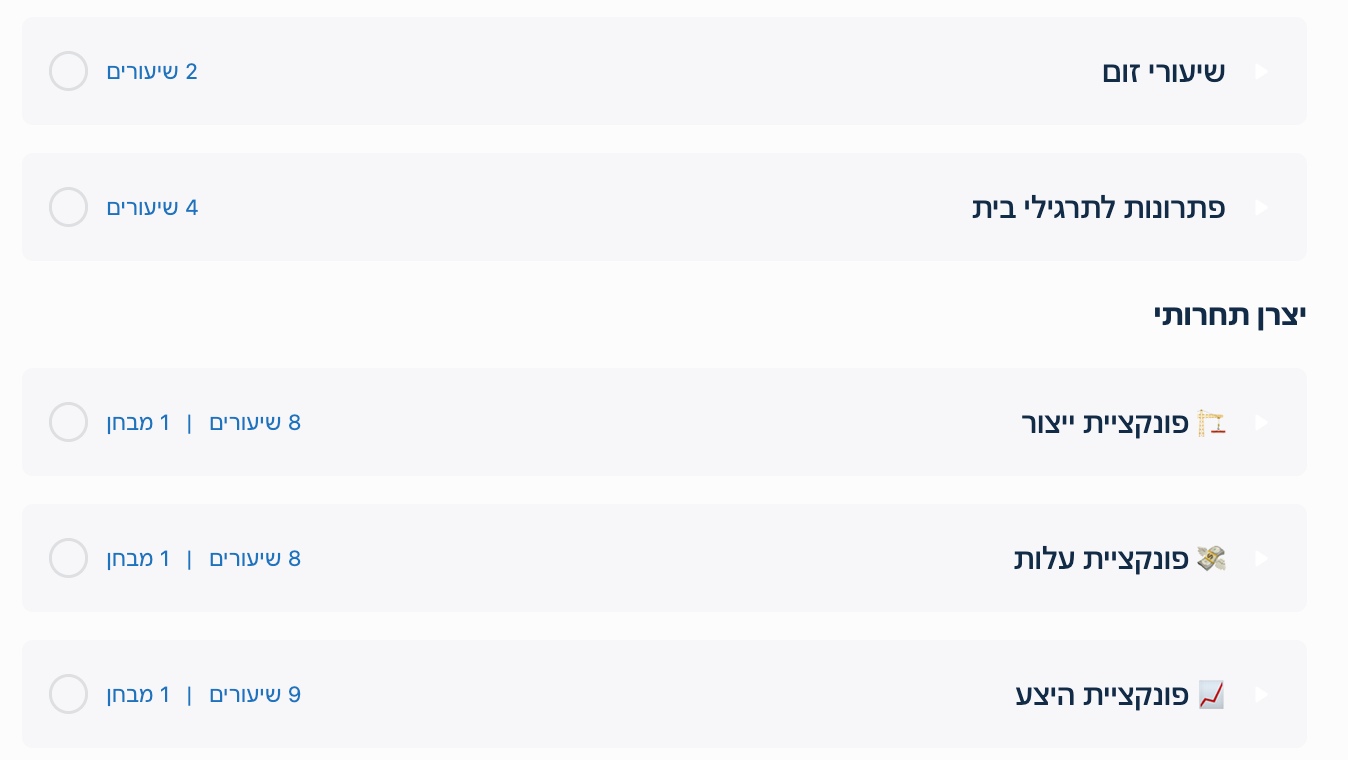1348x760 pixels.
Task: Expand the פתרונות לתרגילי בית section arrow
Action: pos(1261,208)
